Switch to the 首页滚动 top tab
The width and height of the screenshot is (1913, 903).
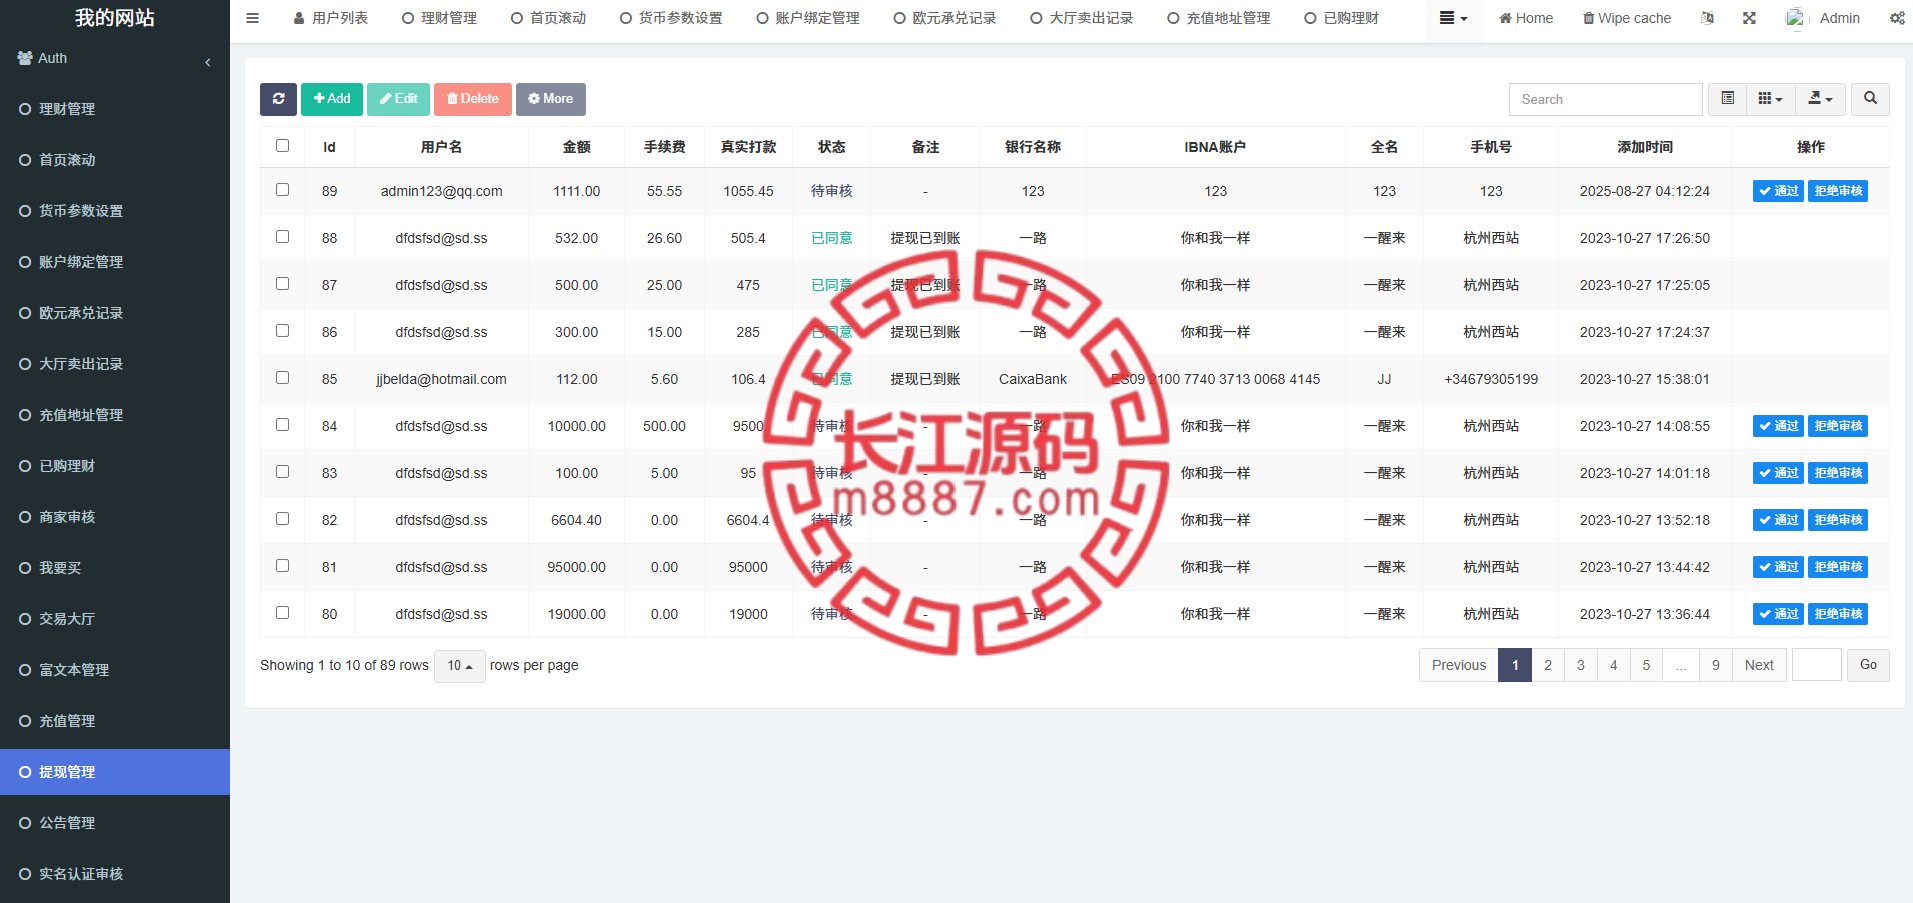(x=548, y=18)
